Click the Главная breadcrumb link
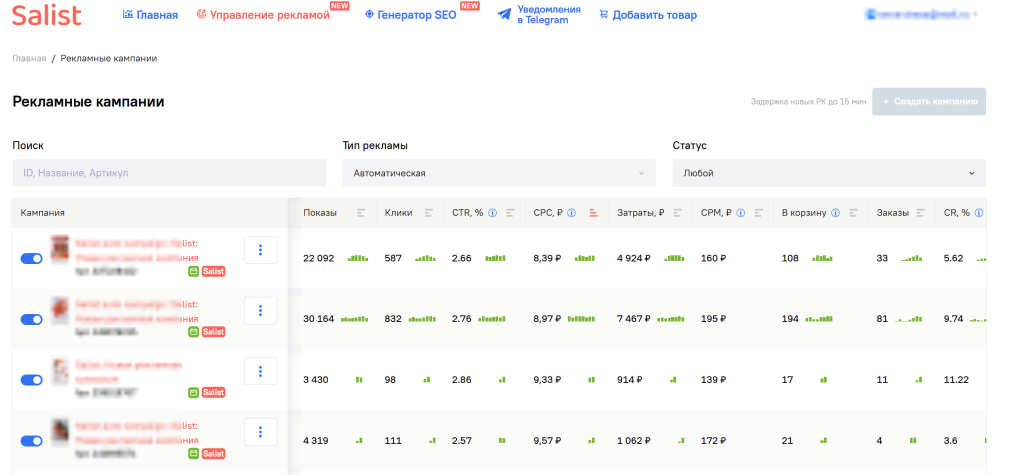Image resolution: width=1024 pixels, height=475 pixels. coord(29,58)
